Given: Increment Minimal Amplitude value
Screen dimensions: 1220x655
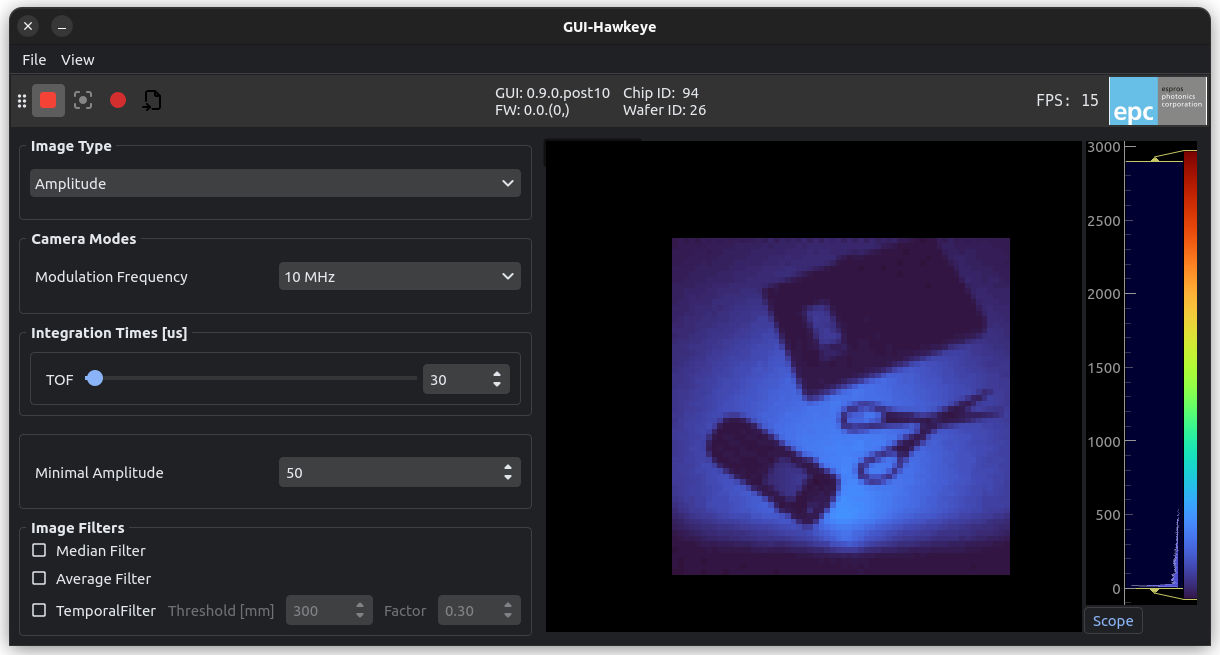Looking at the screenshot, I should pyautogui.click(x=508, y=467).
